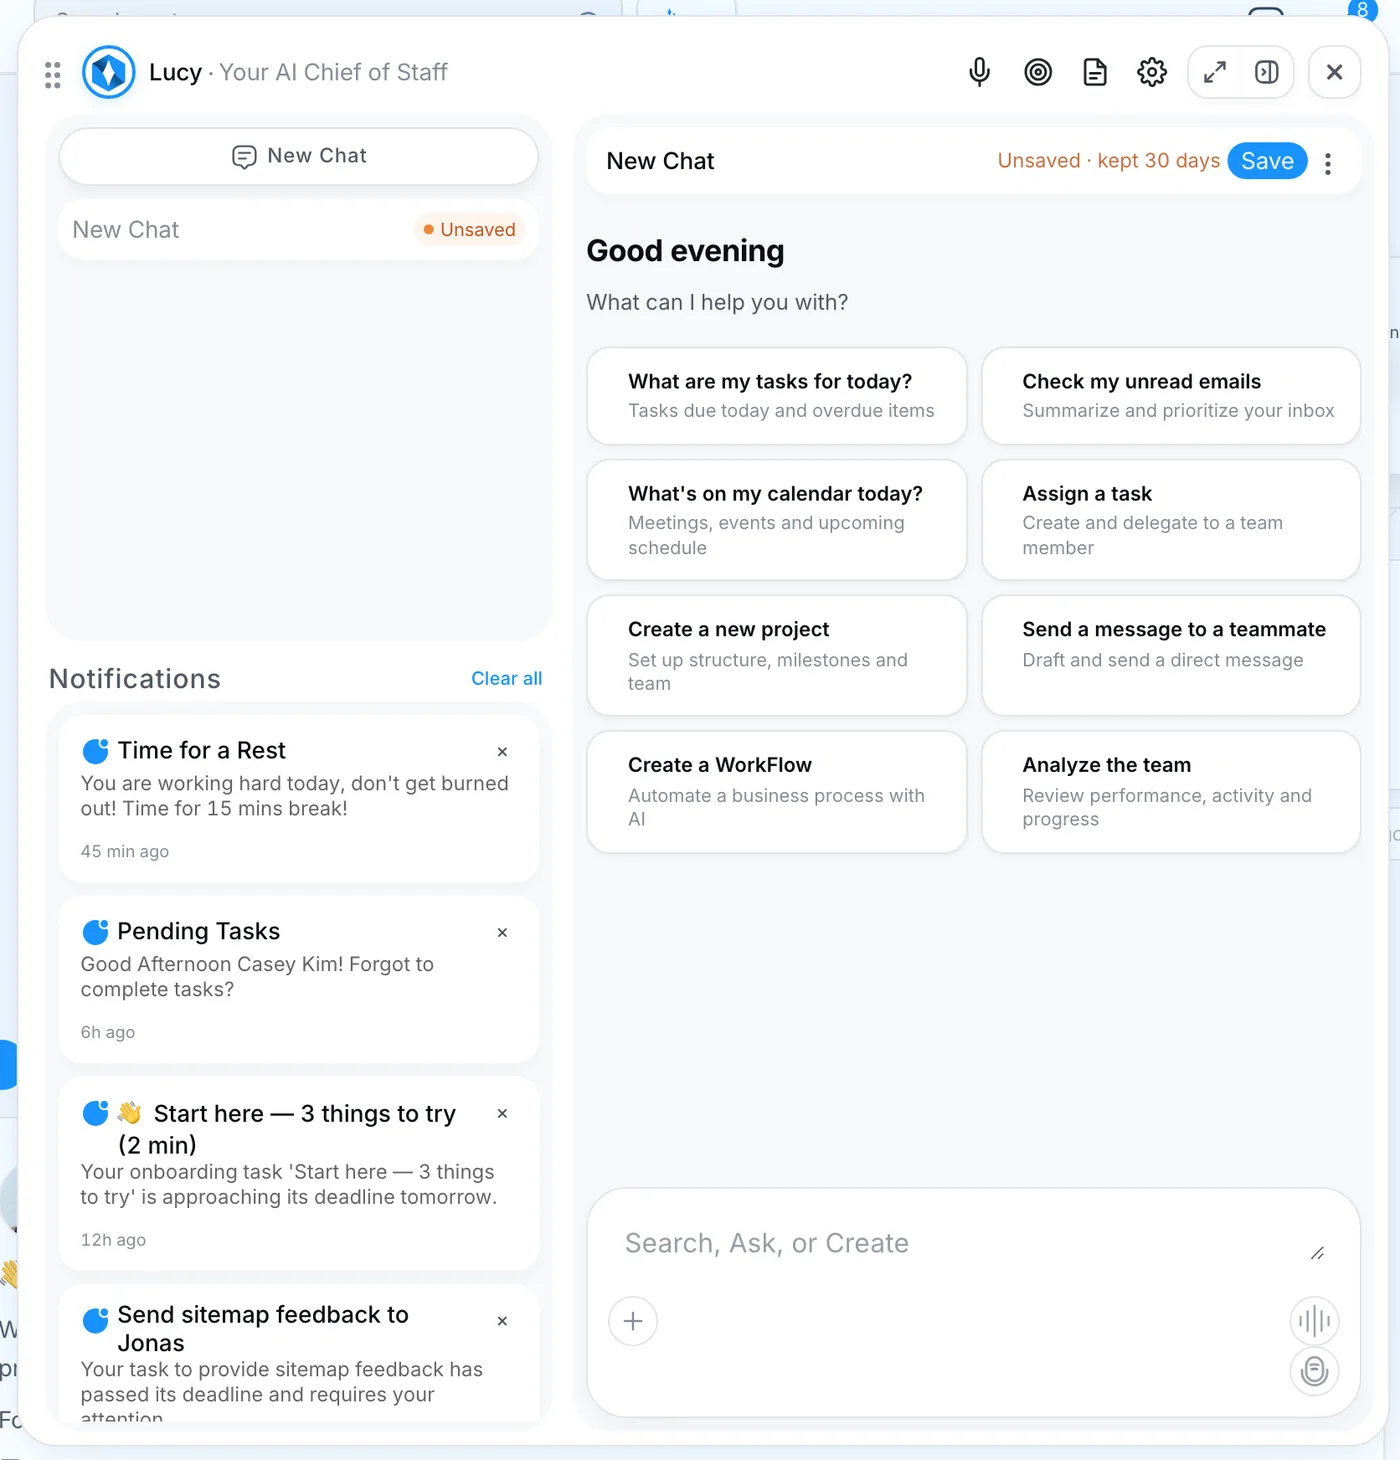This screenshot has height=1460, width=1400.
Task: Save the unsaved chat
Action: tap(1267, 161)
